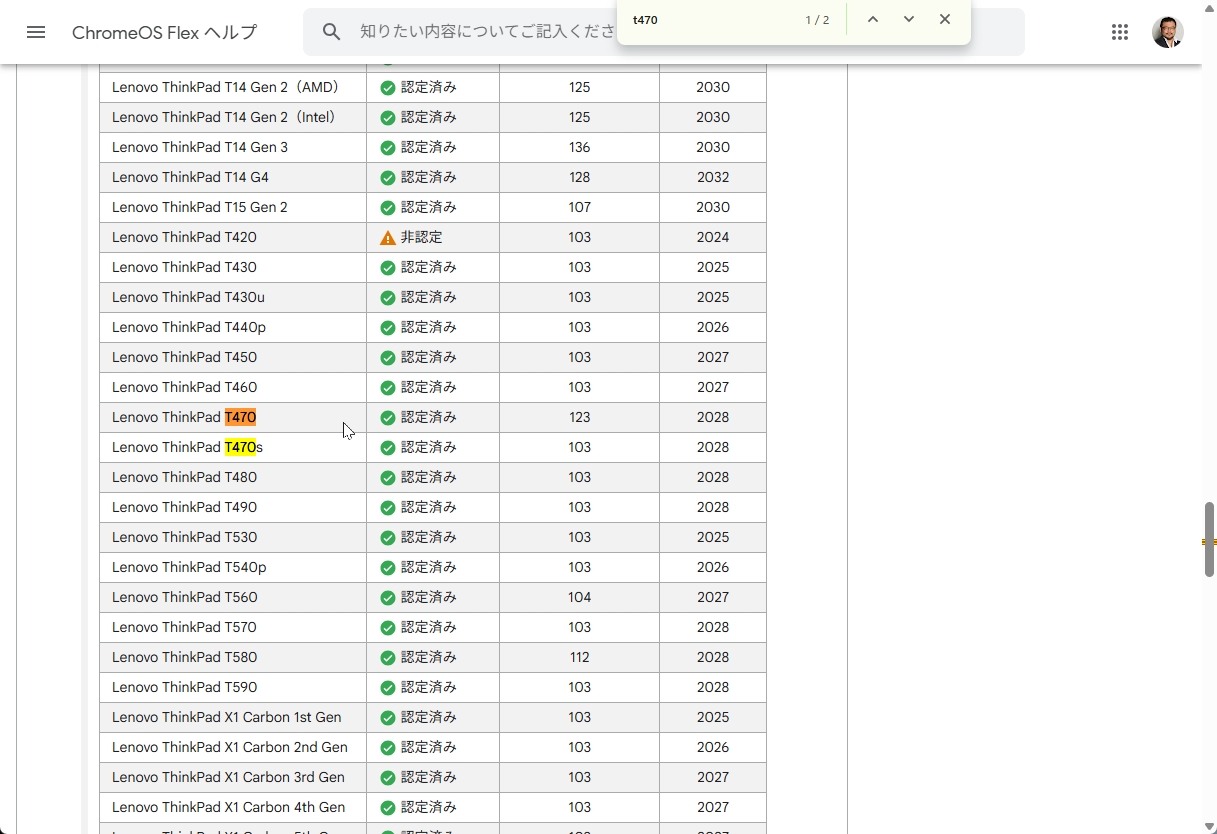
Task: Open the account profile avatar
Action: 1168,32
